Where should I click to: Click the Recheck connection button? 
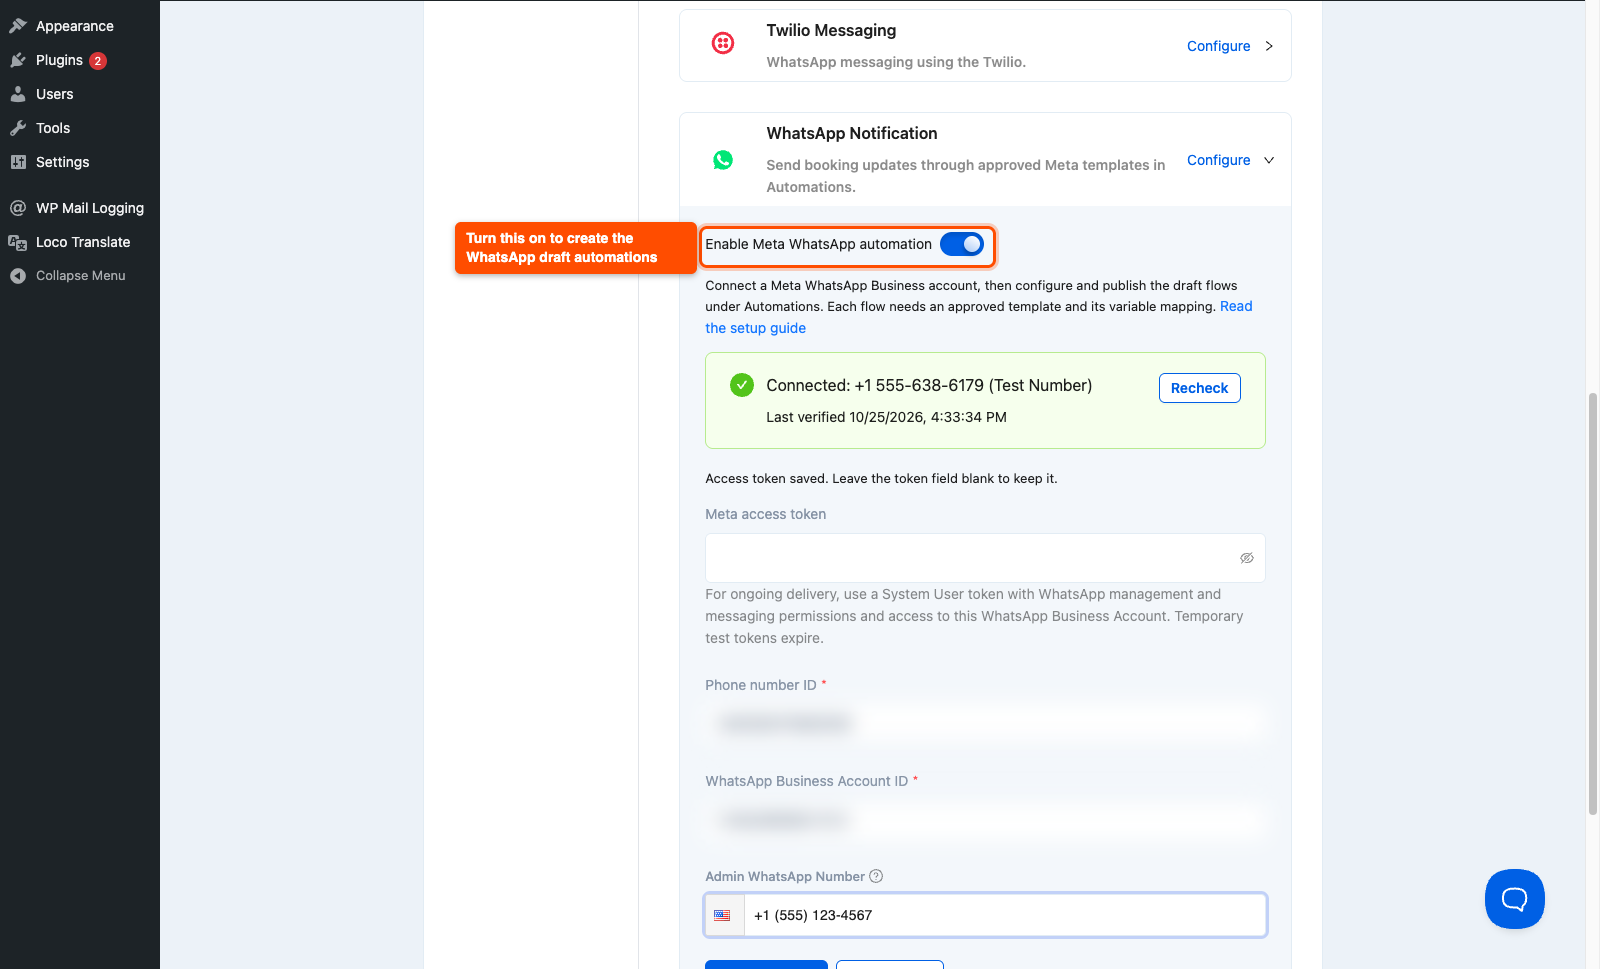click(x=1199, y=388)
